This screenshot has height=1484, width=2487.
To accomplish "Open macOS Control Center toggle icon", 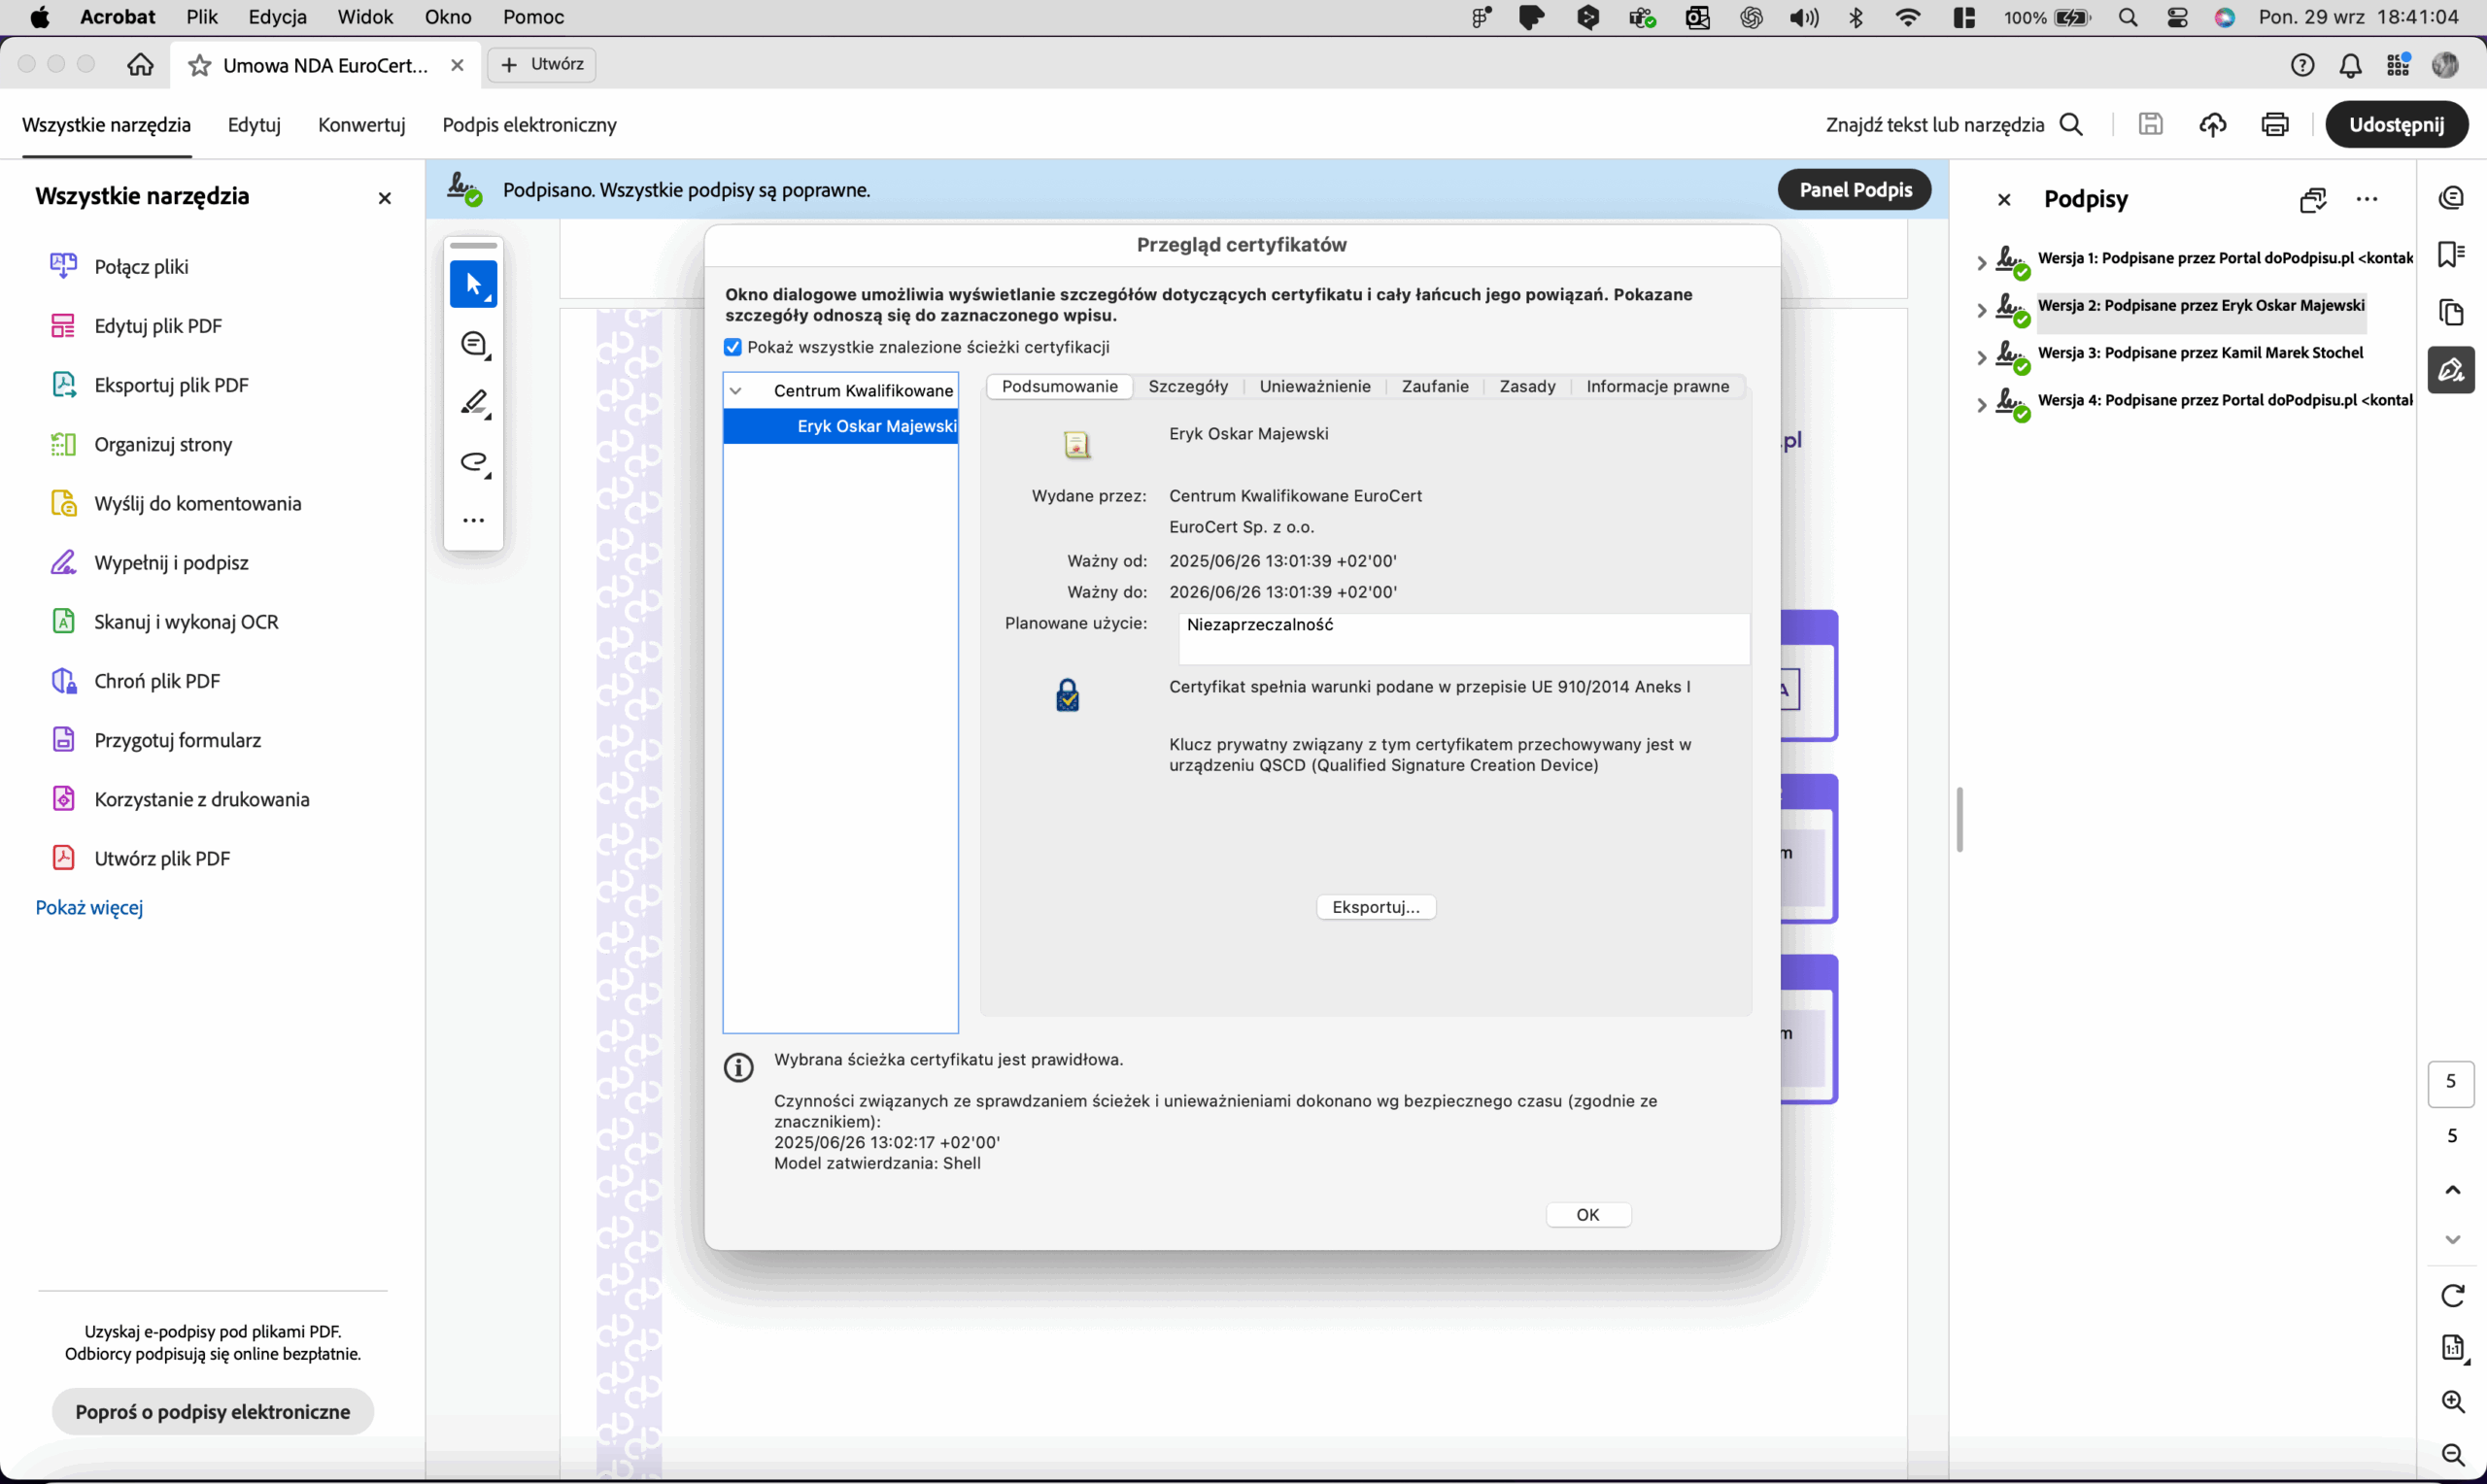I will pos(2177,17).
